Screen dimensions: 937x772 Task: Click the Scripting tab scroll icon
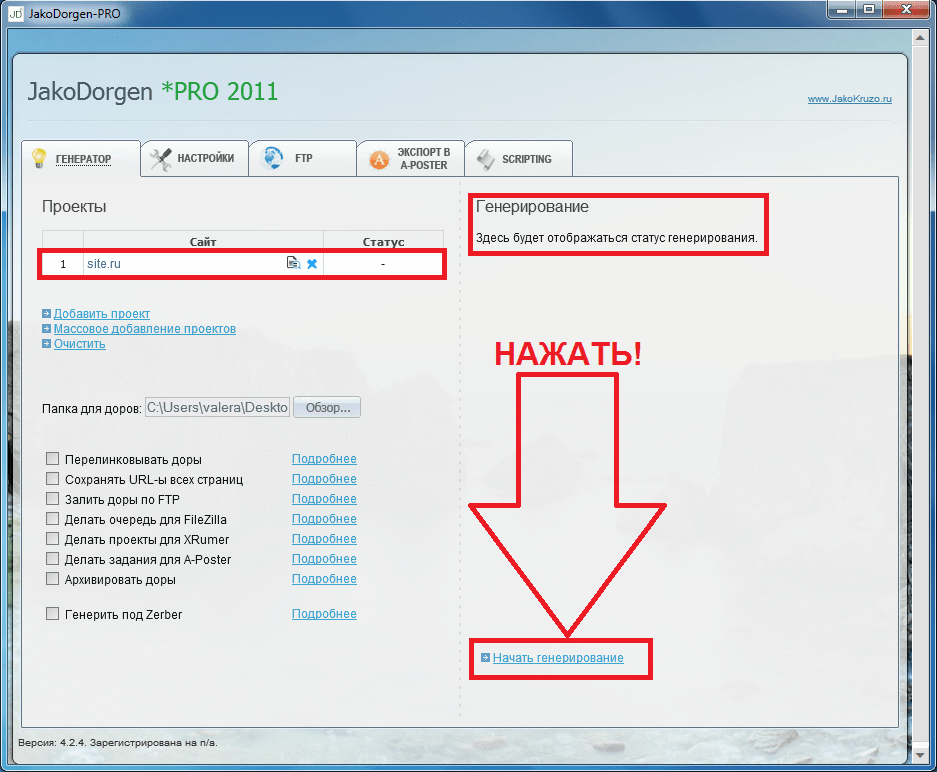click(485, 160)
